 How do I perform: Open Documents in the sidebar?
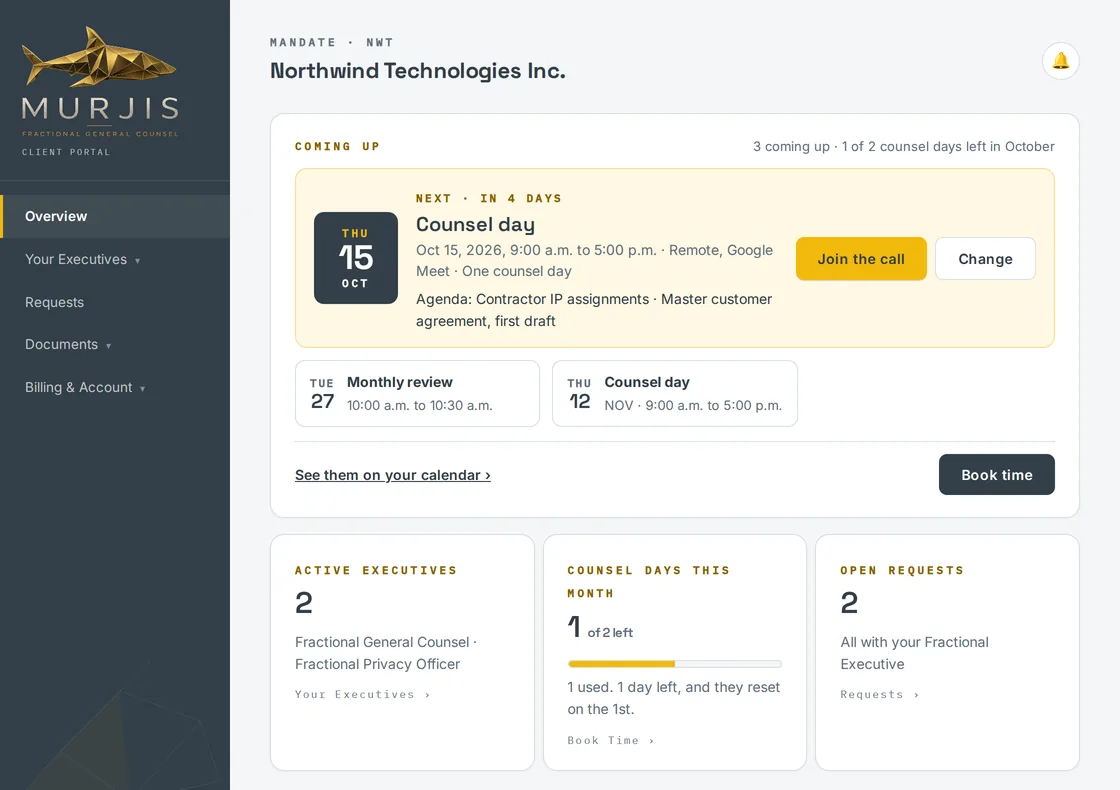61,344
